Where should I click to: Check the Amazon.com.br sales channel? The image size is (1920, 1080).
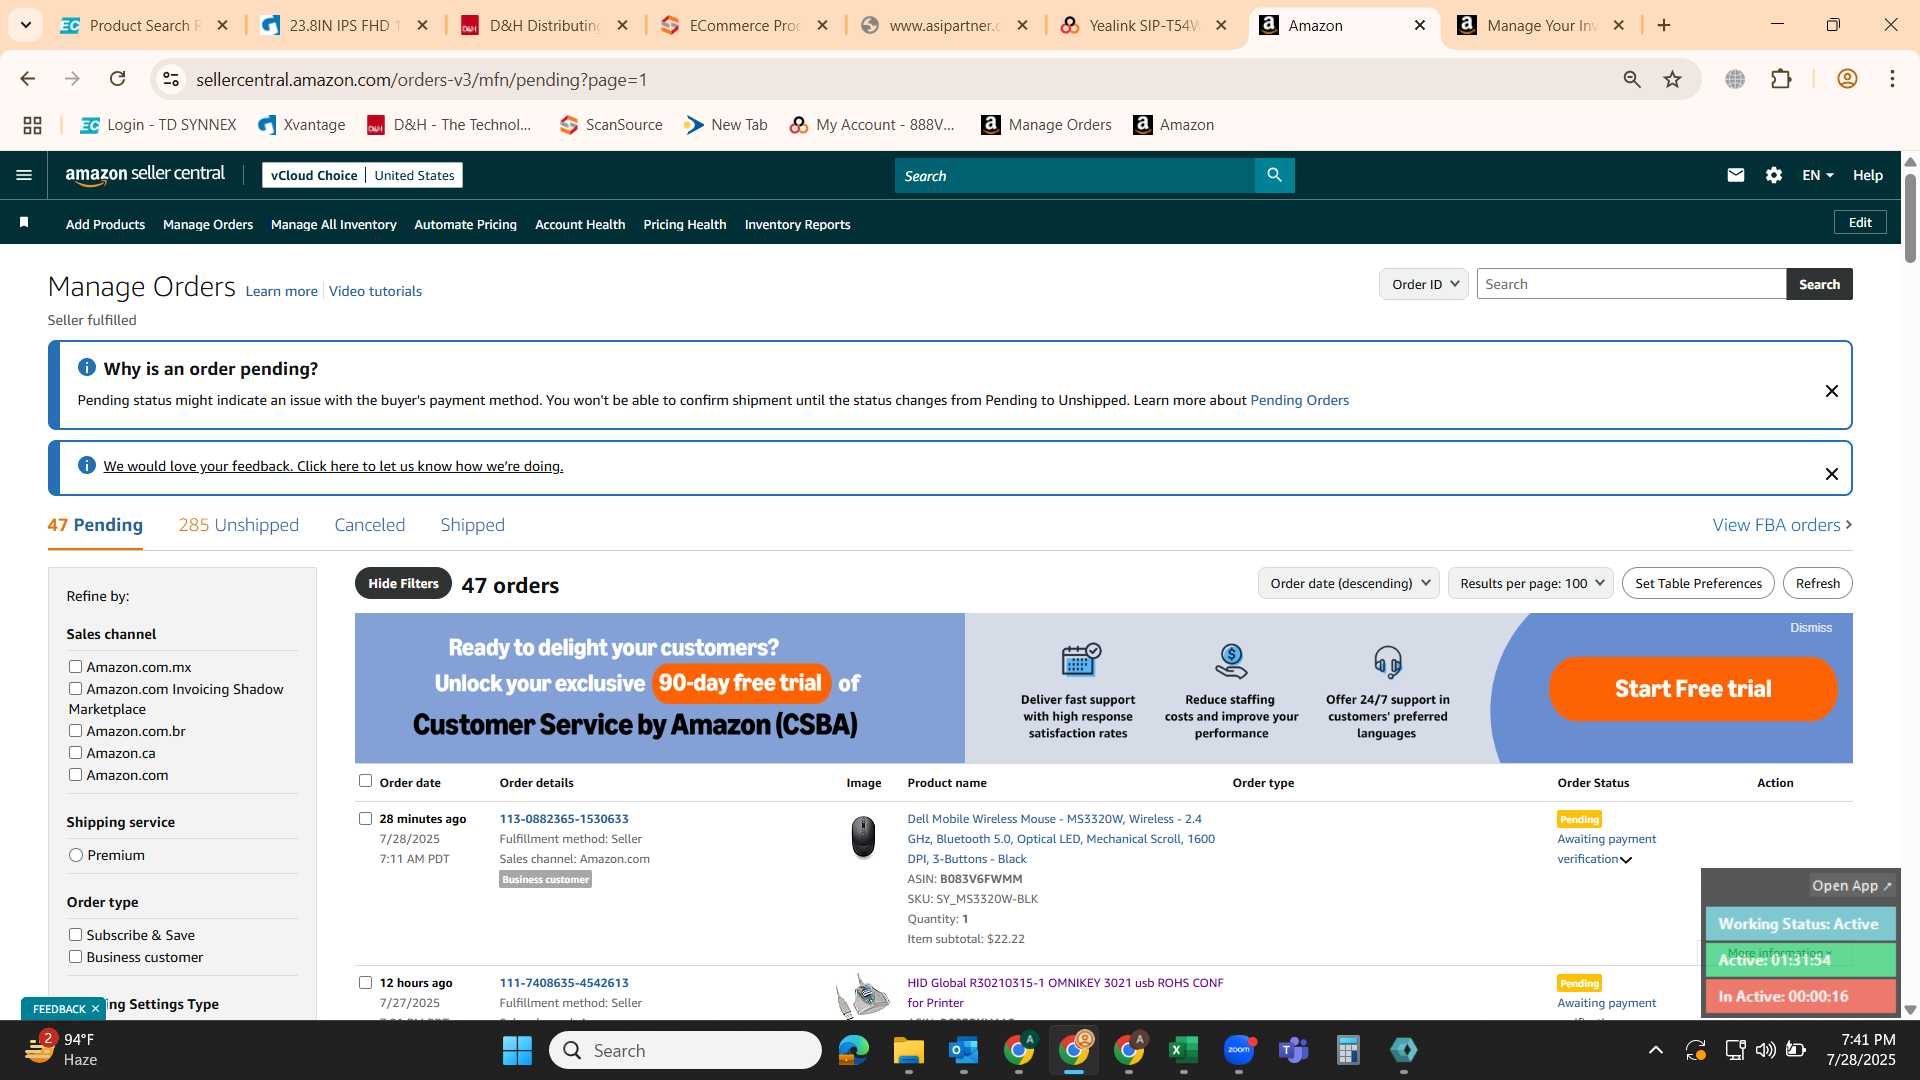pyautogui.click(x=75, y=730)
